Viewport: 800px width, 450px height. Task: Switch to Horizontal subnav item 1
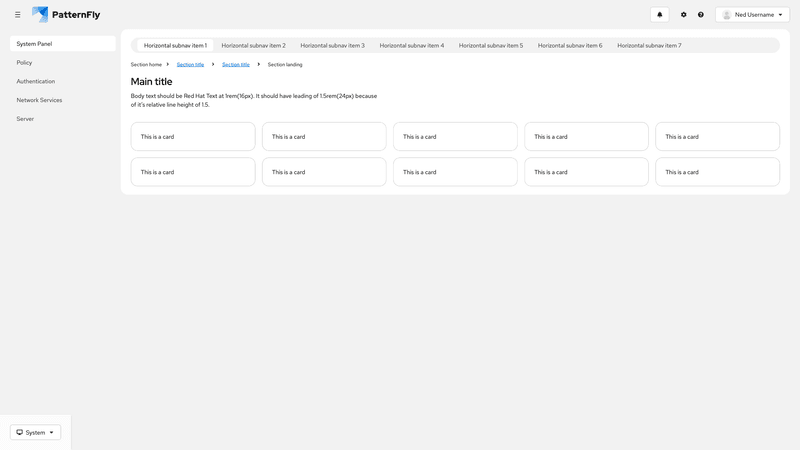click(x=175, y=45)
